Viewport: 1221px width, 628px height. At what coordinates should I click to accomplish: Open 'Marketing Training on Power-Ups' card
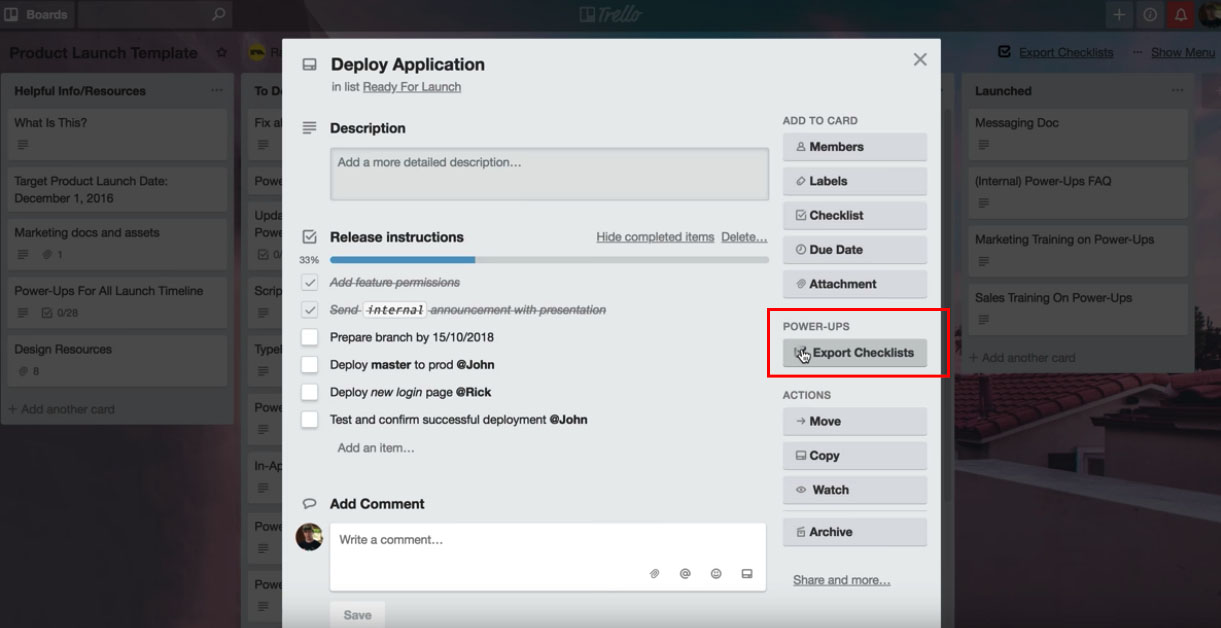(x=1078, y=249)
